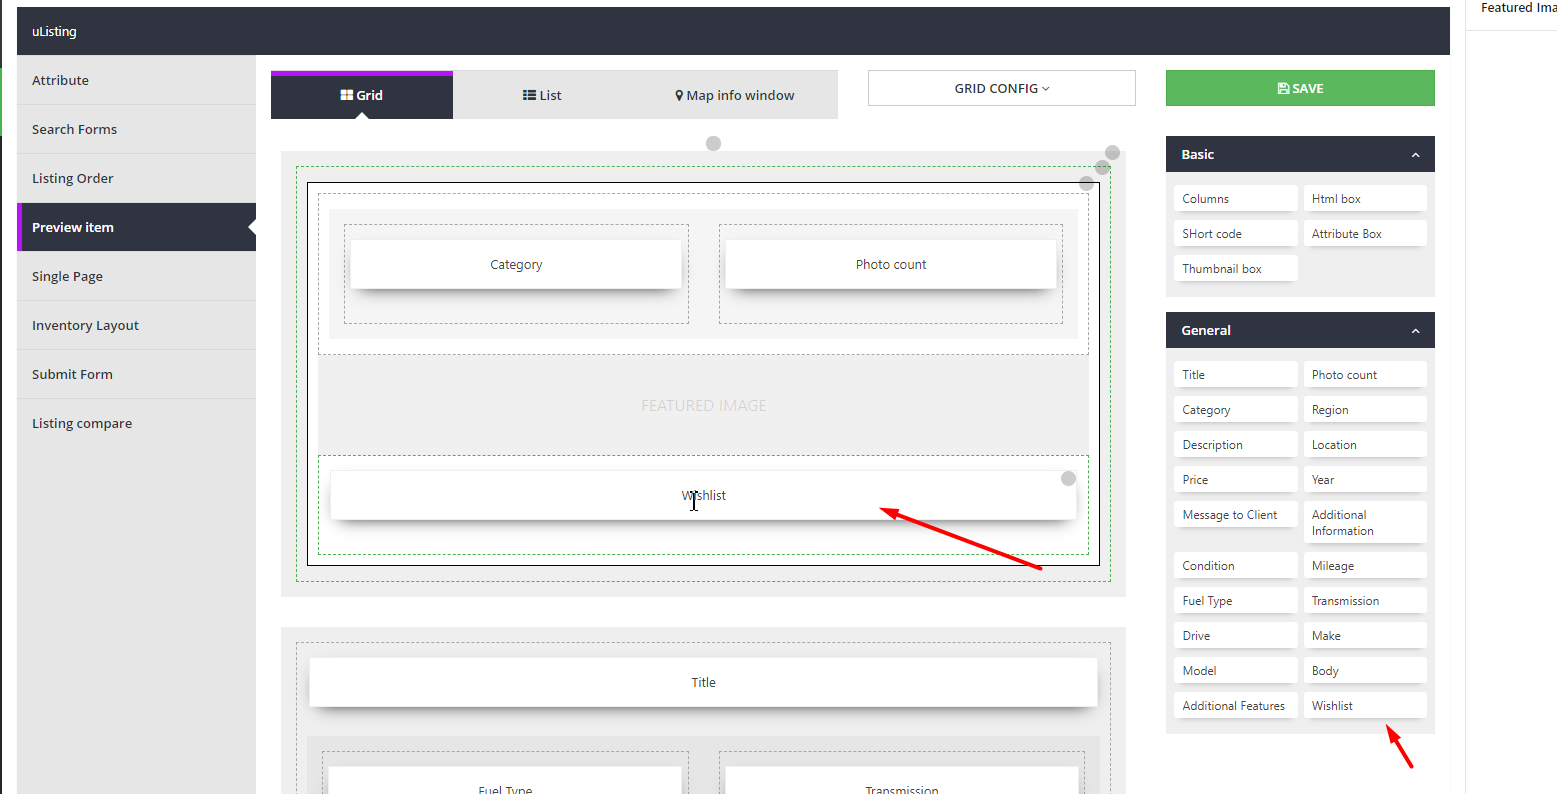Click the gray circle handle above the grid canvas
Viewport: 1557px width, 794px height.
pos(713,144)
